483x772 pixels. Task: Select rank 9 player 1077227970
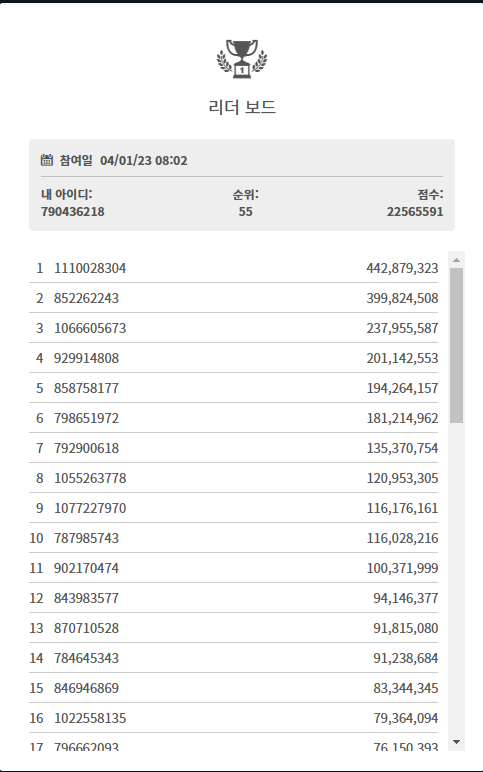tap(90, 509)
